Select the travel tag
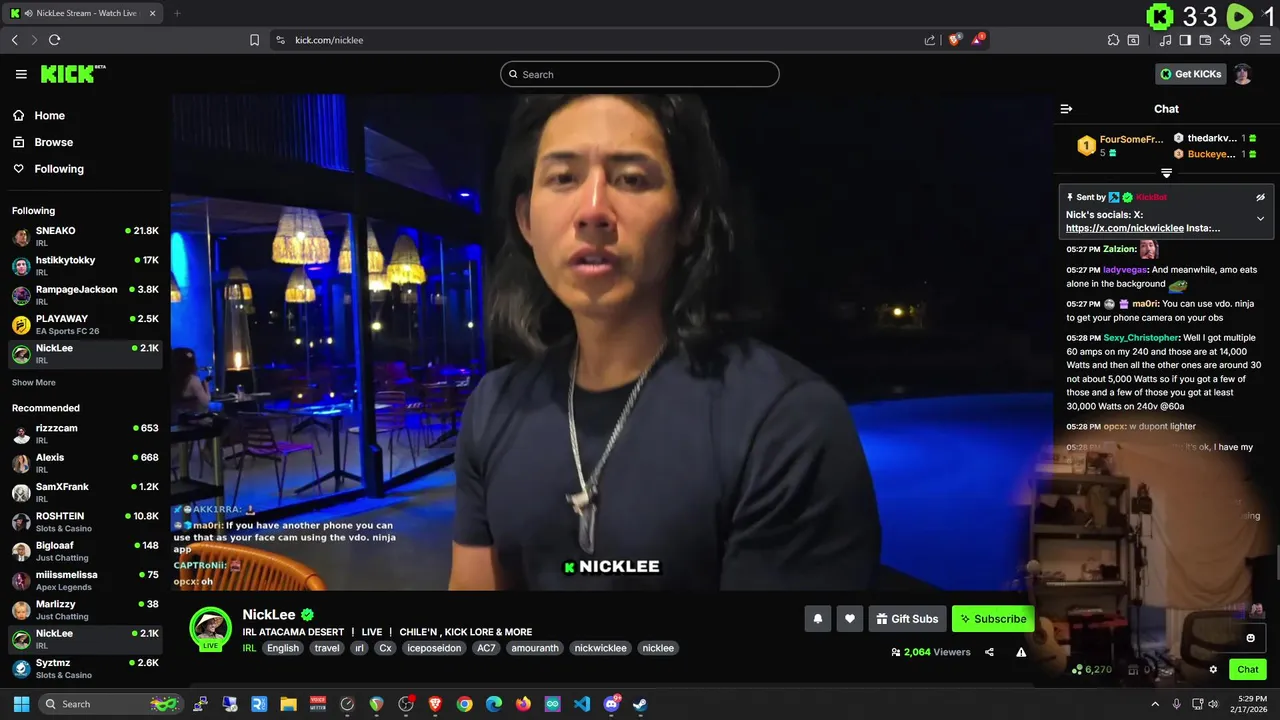 (327, 648)
